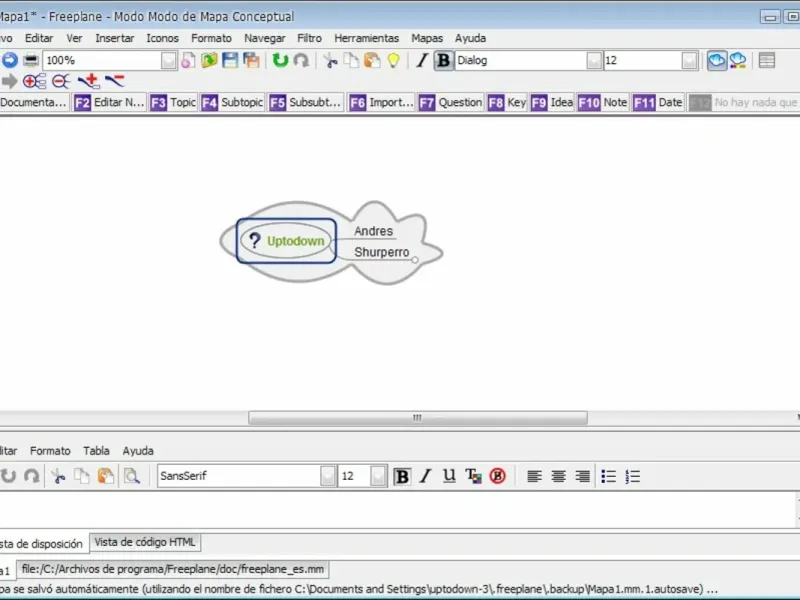
Task: Apply F10 Note style
Action: tap(603, 103)
